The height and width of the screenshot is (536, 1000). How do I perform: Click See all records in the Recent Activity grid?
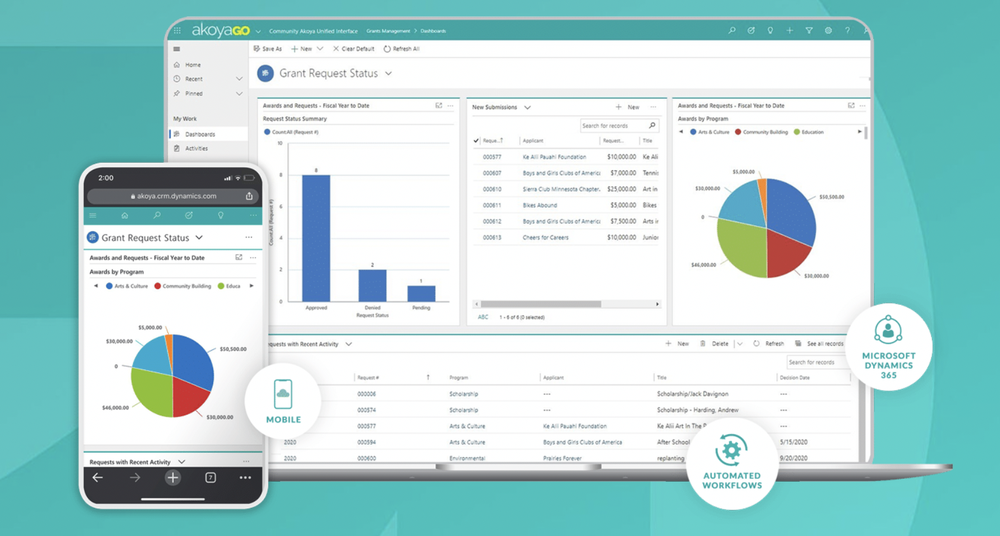tap(819, 343)
